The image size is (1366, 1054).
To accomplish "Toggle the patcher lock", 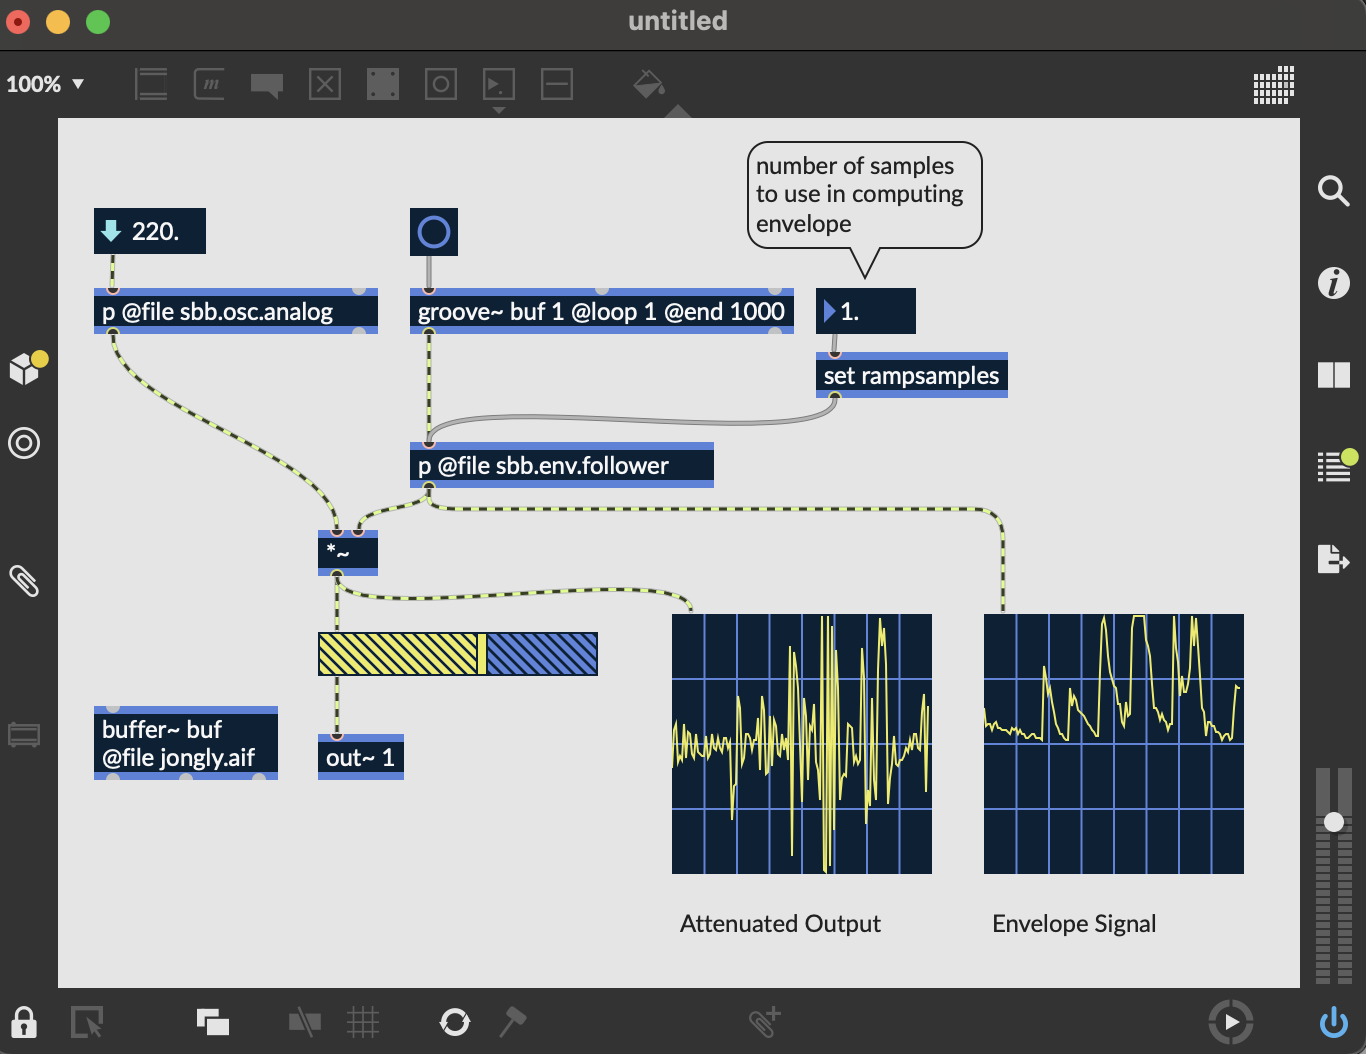I will tap(24, 1022).
